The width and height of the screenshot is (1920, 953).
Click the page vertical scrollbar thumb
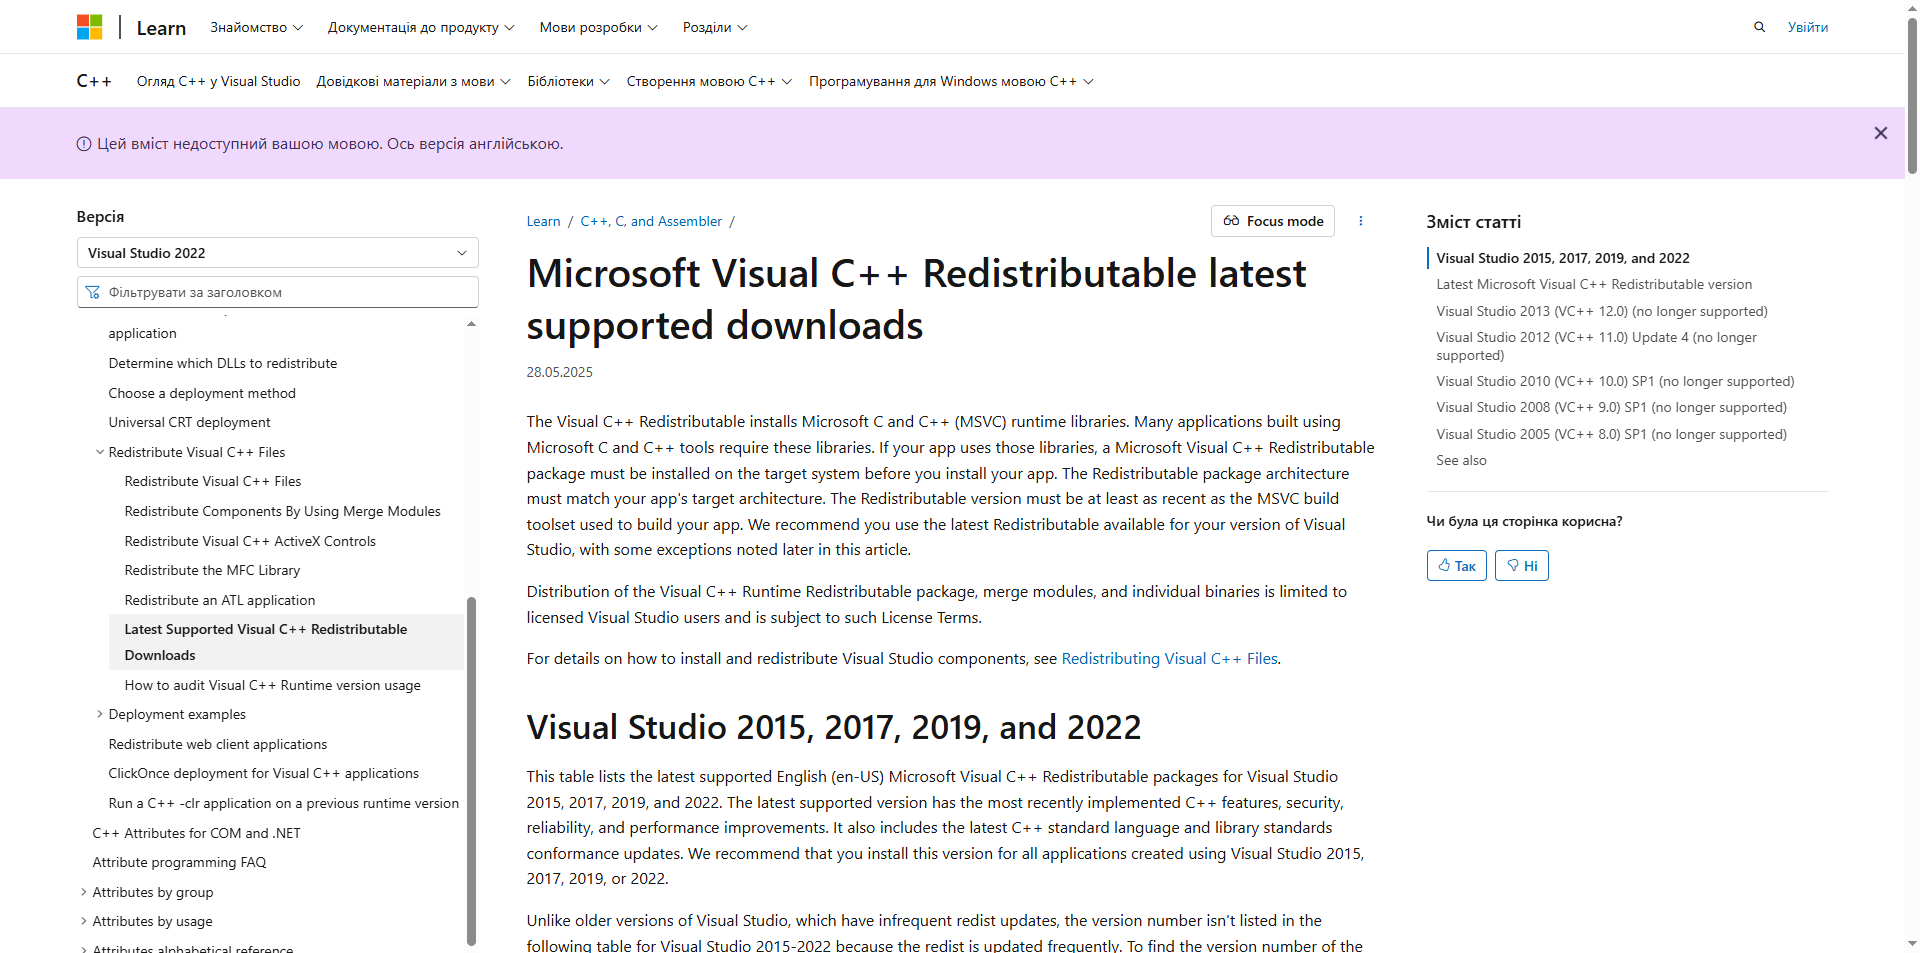tap(1912, 97)
